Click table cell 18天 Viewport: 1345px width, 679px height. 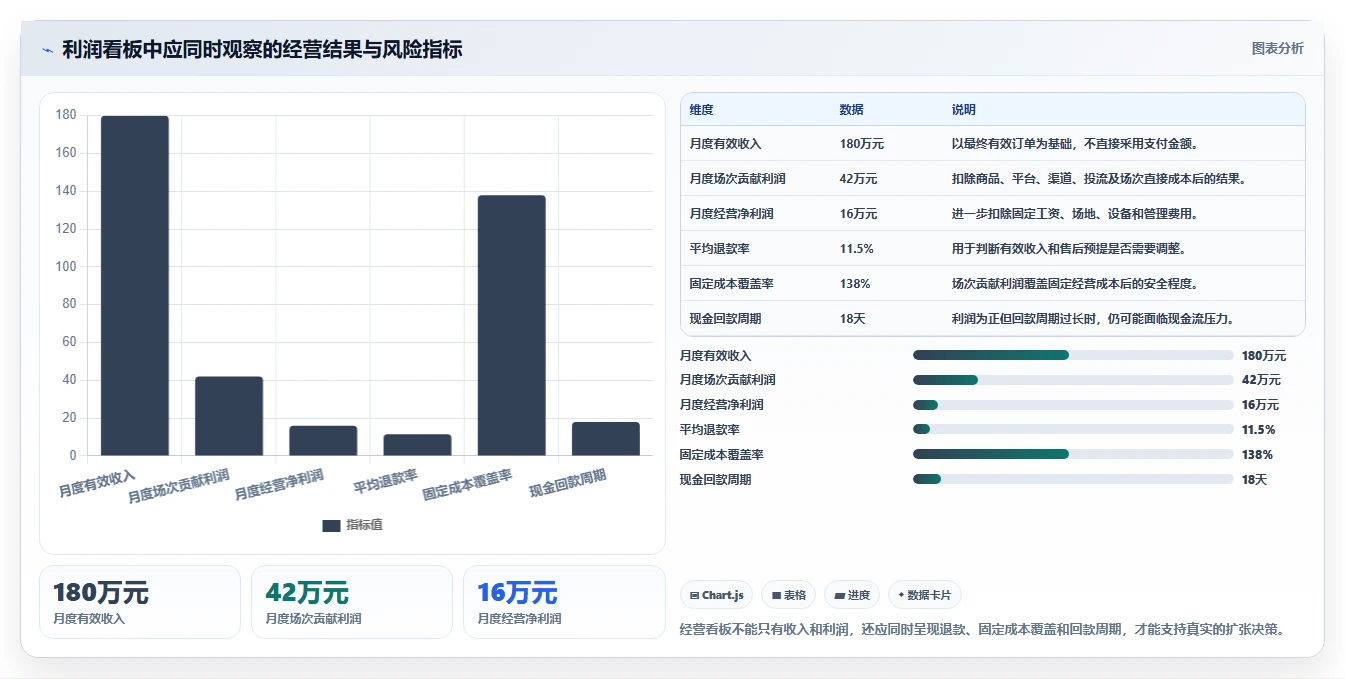[853, 319]
